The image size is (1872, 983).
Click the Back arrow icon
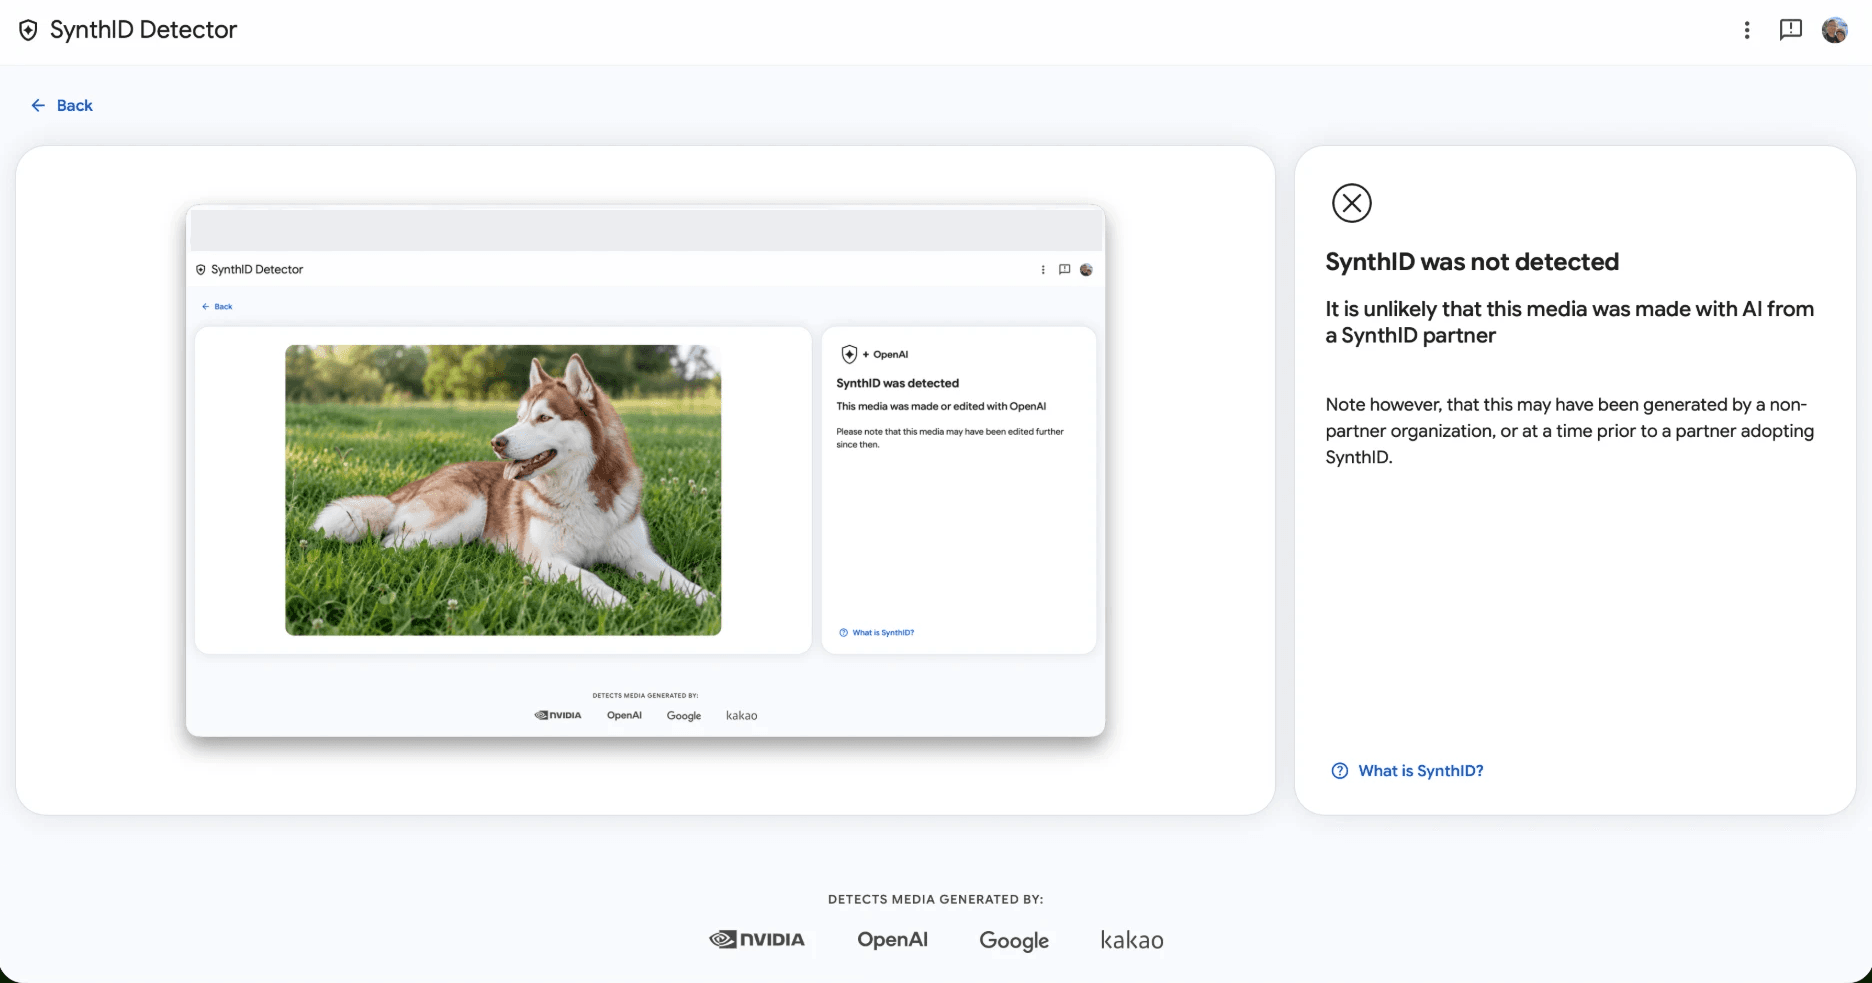(x=38, y=105)
